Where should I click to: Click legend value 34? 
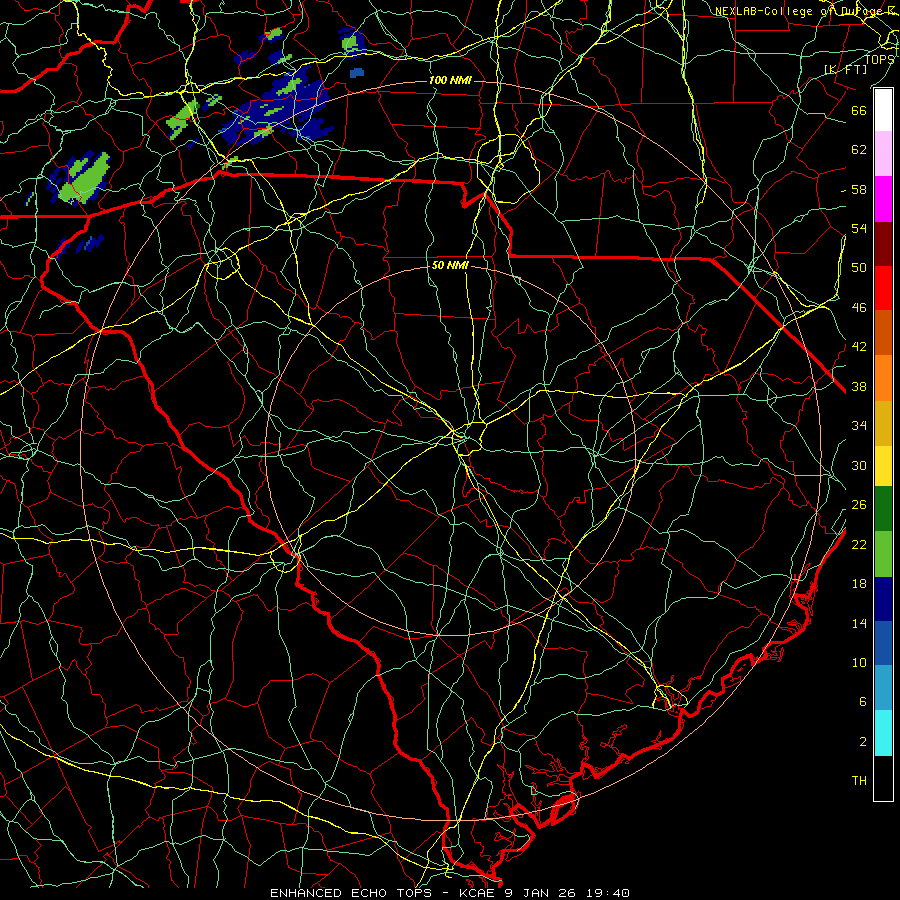pyautogui.click(x=859, y=426)
